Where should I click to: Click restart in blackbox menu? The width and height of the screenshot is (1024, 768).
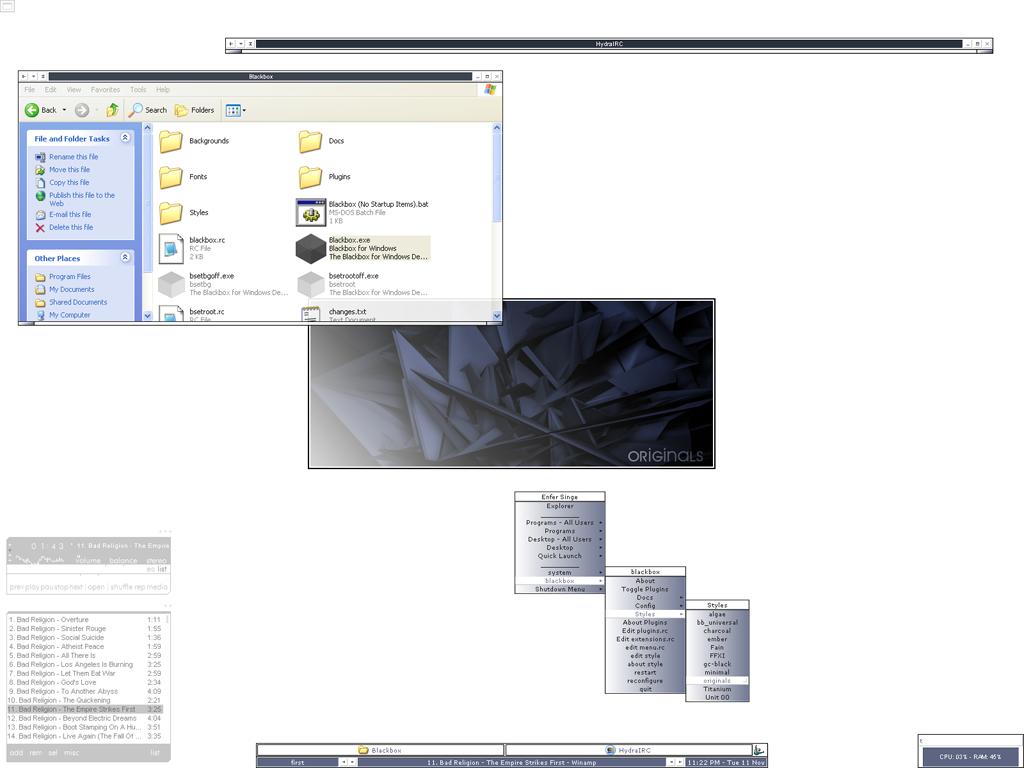coord(645,673)
